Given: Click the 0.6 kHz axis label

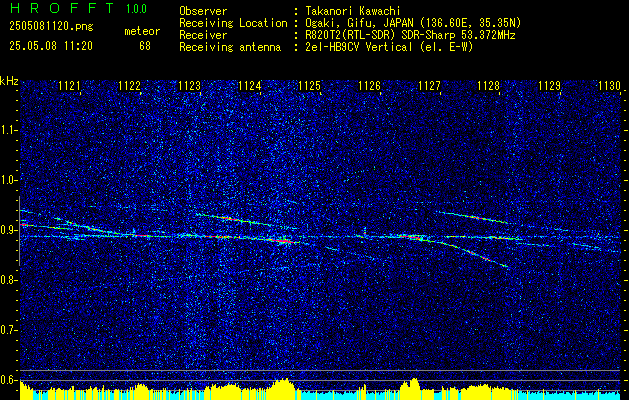Looking at the screenshot, I should click(x=8, y=380).
